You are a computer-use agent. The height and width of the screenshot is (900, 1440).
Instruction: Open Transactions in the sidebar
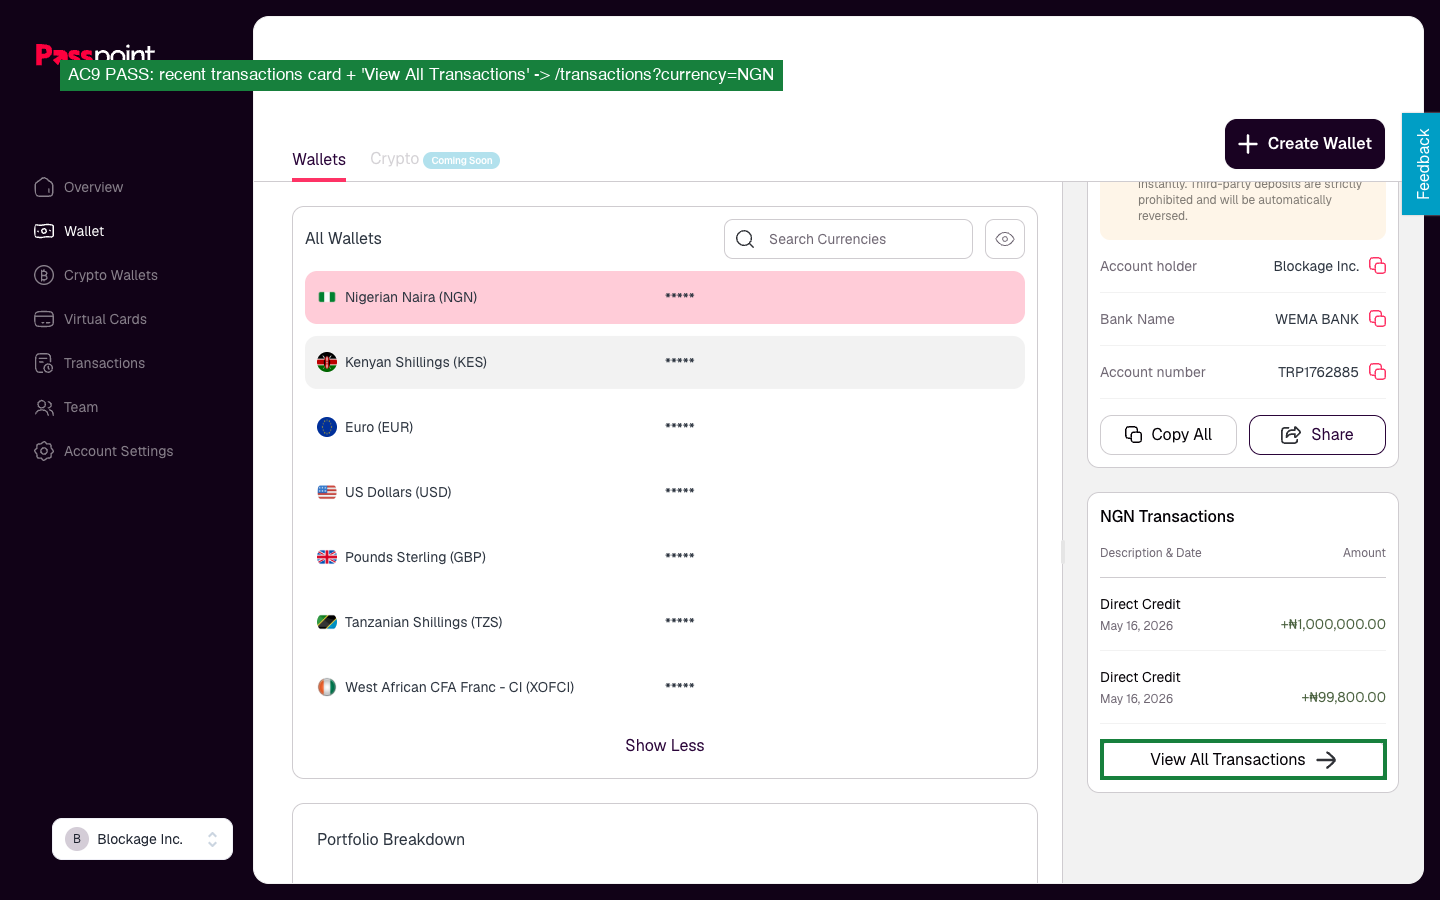[x=90, y=363]
